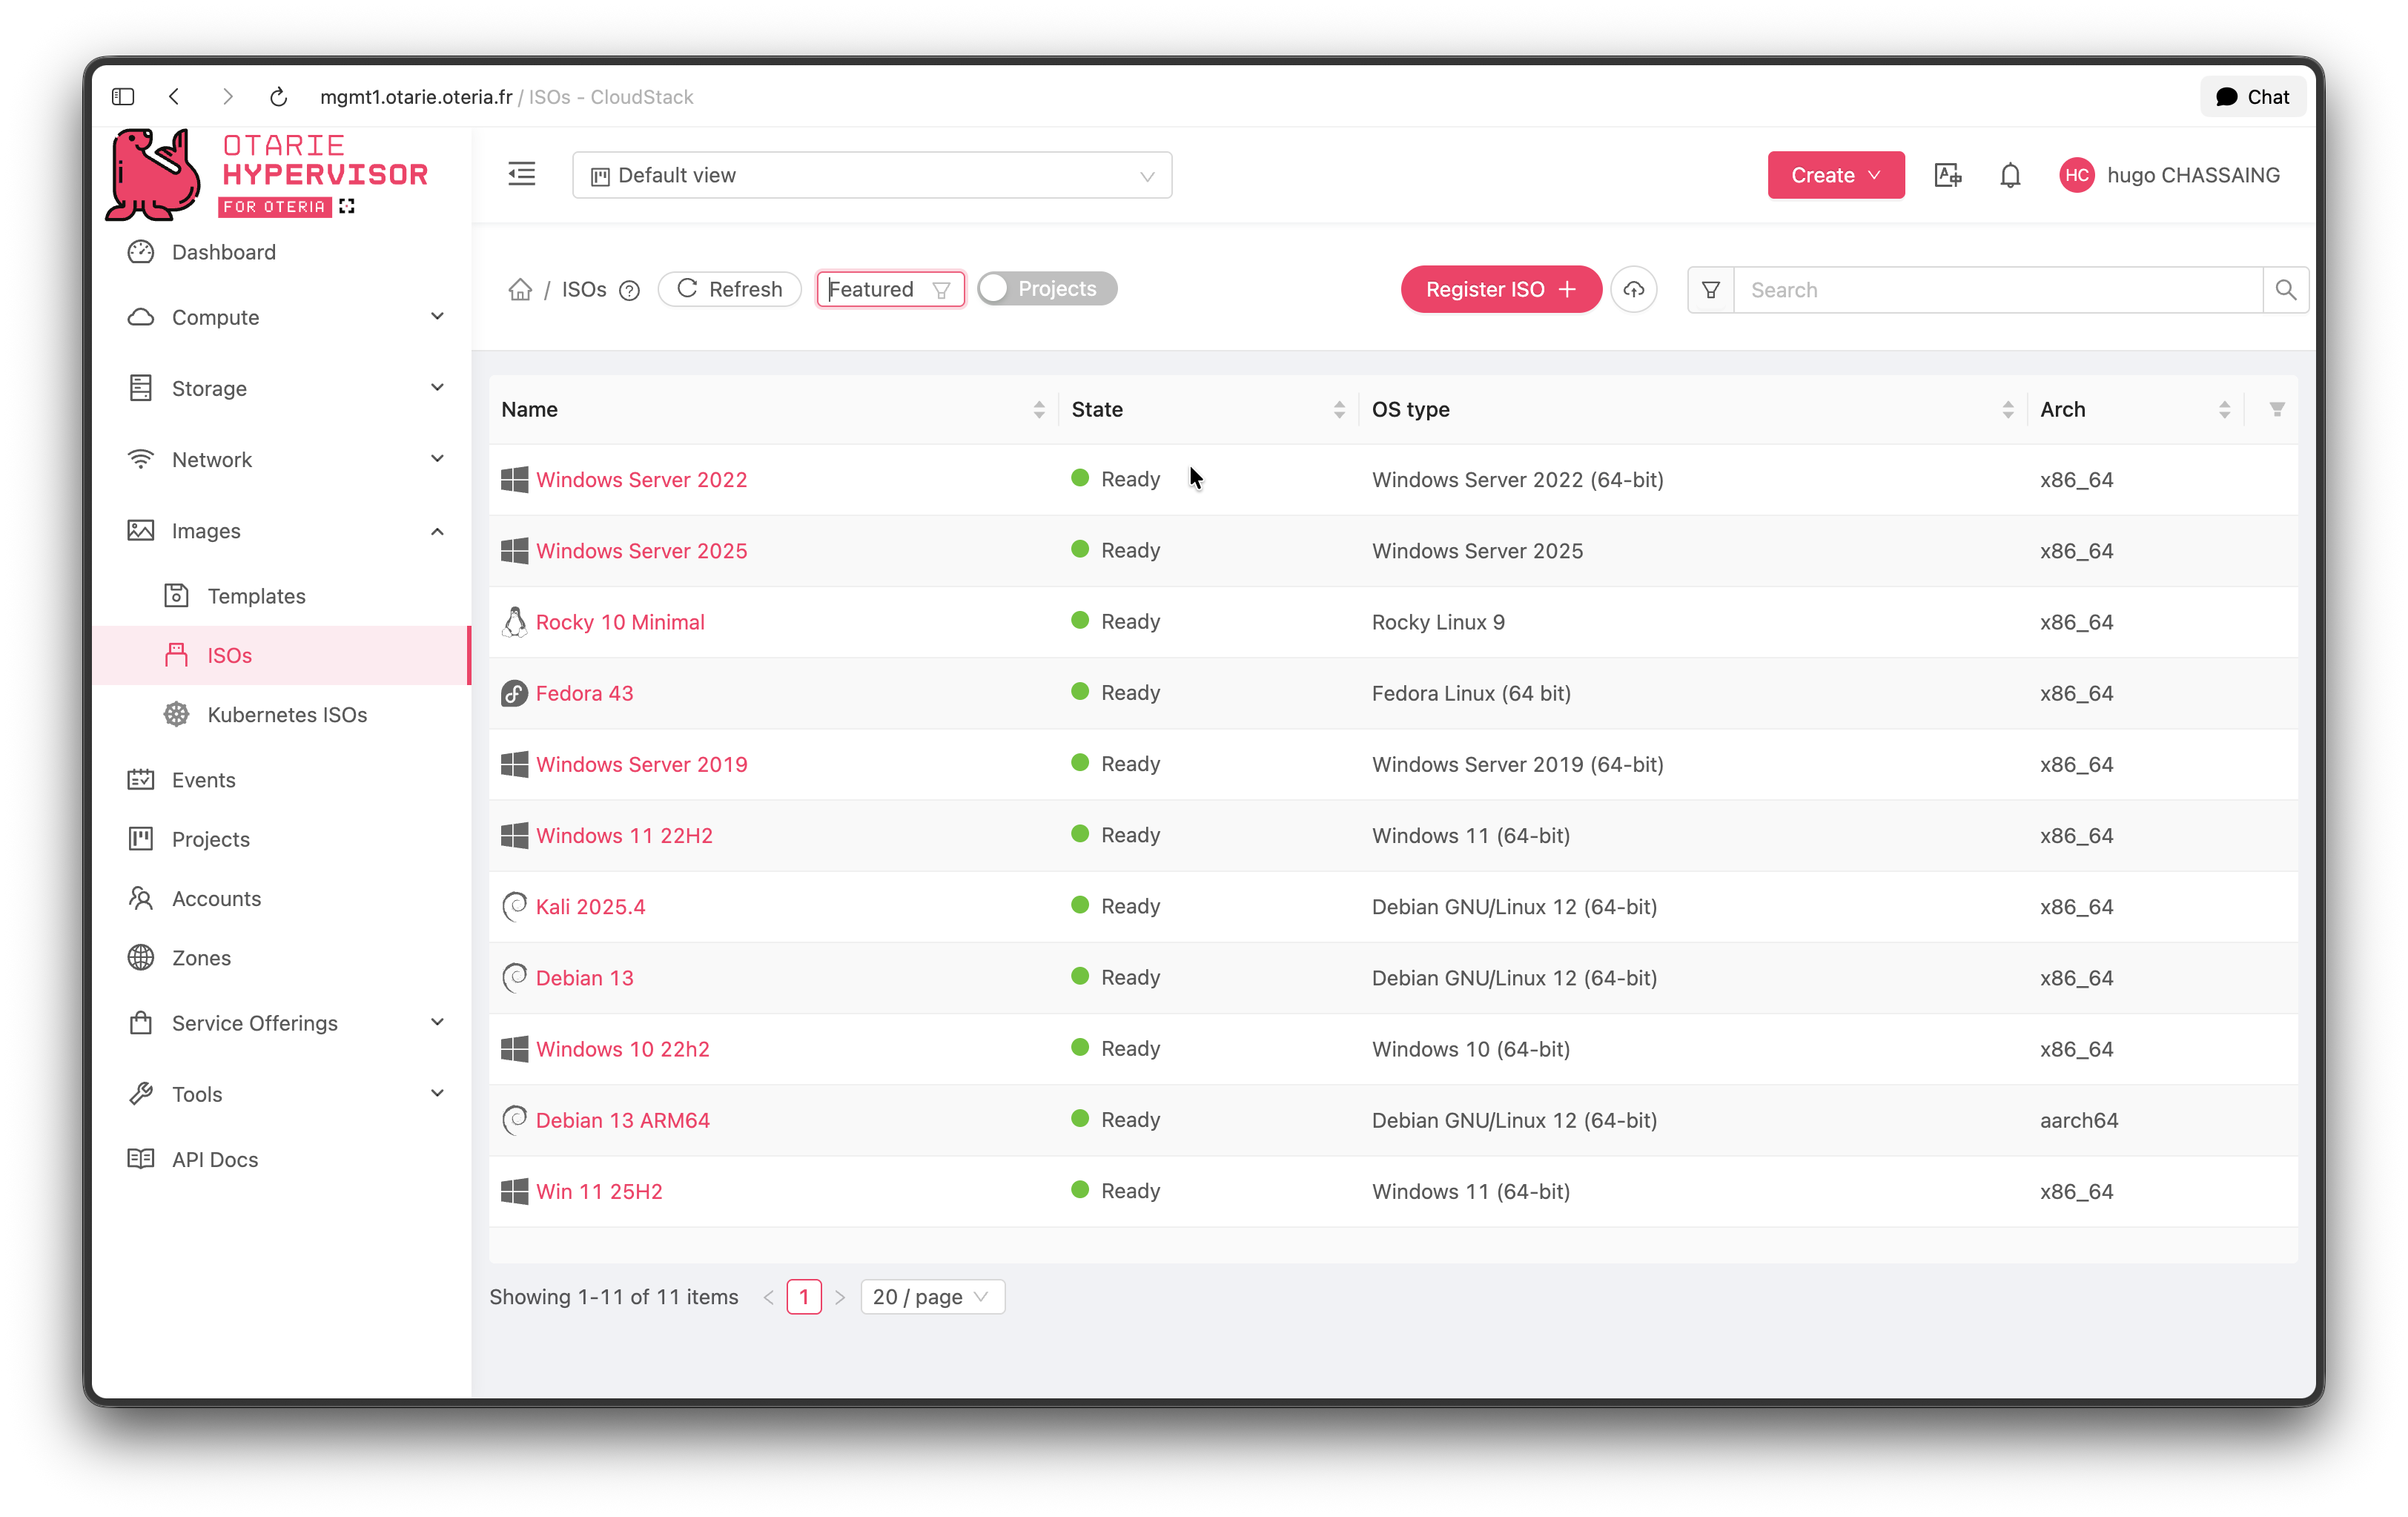Toggle the browser sidebar panel icon

tap(123, 97)
